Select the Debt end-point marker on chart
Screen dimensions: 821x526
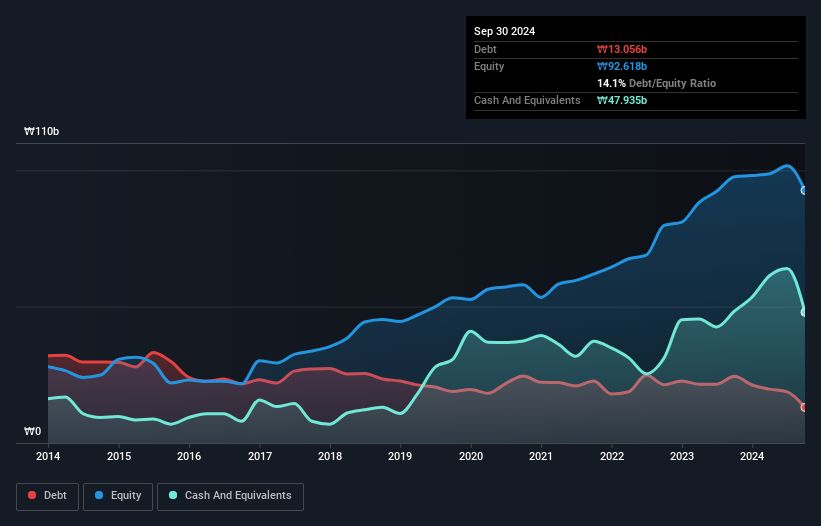click(804, 407)
